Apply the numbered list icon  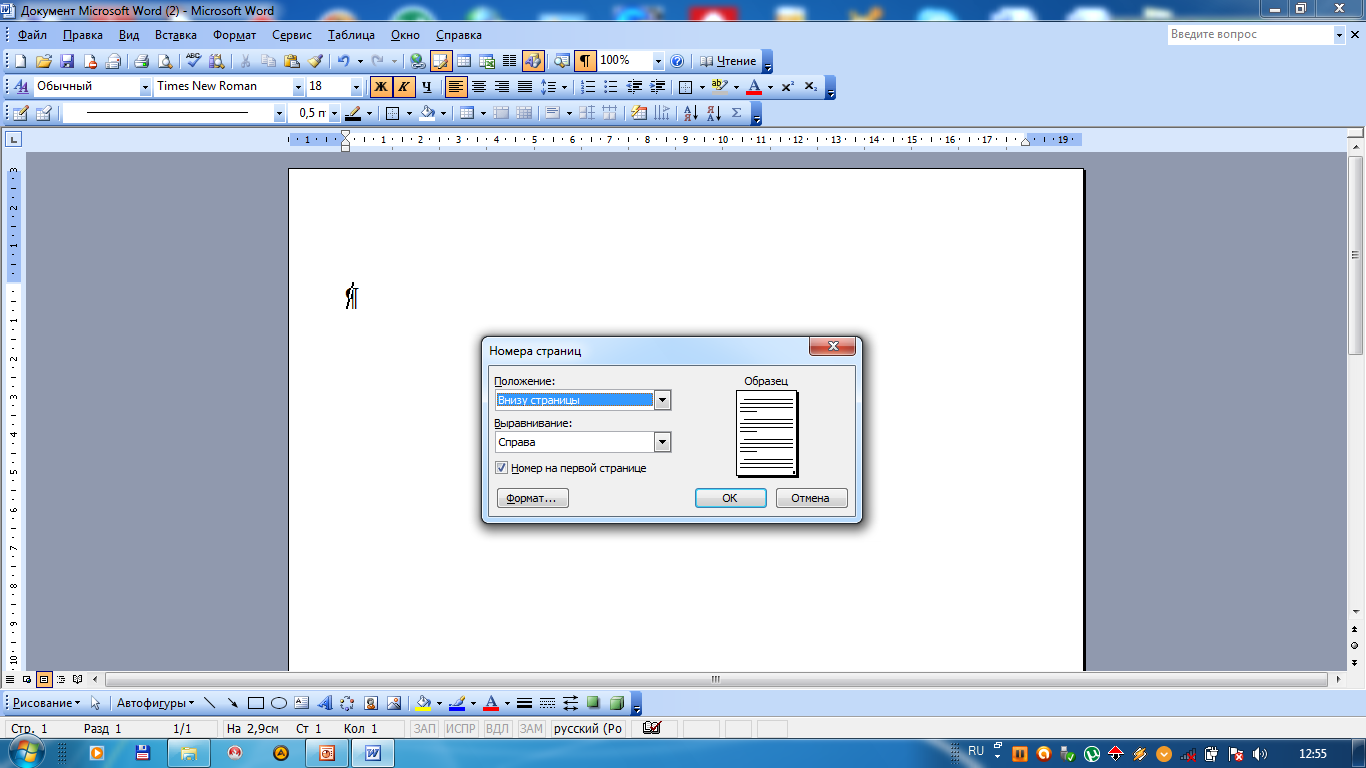588,87
